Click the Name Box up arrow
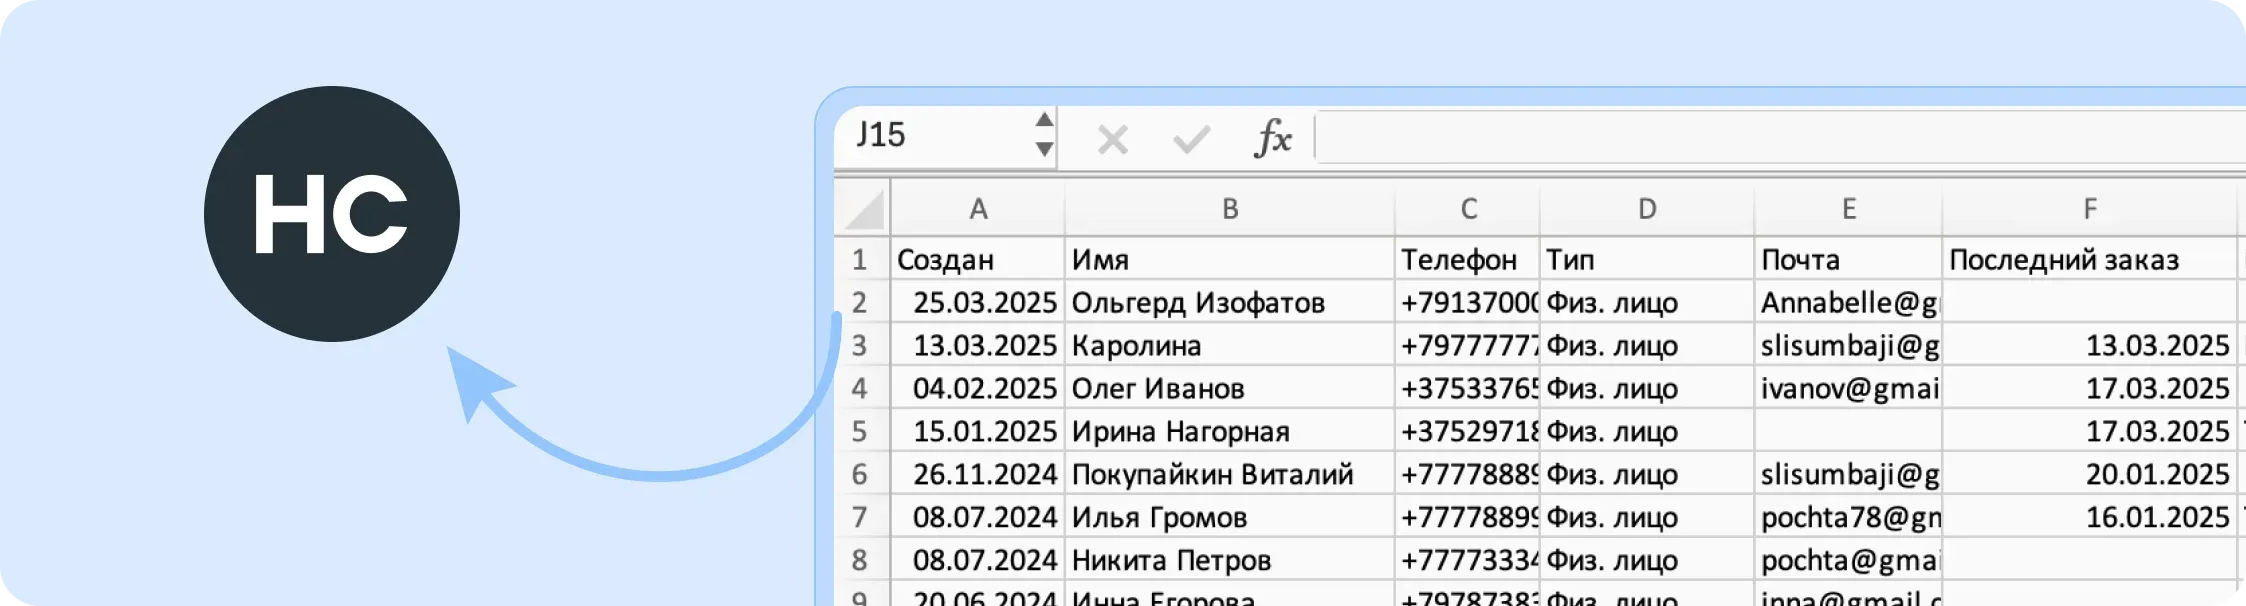Image resolution: width=2246 pixels, height=606 pixels. click(x=1044, y=122)
